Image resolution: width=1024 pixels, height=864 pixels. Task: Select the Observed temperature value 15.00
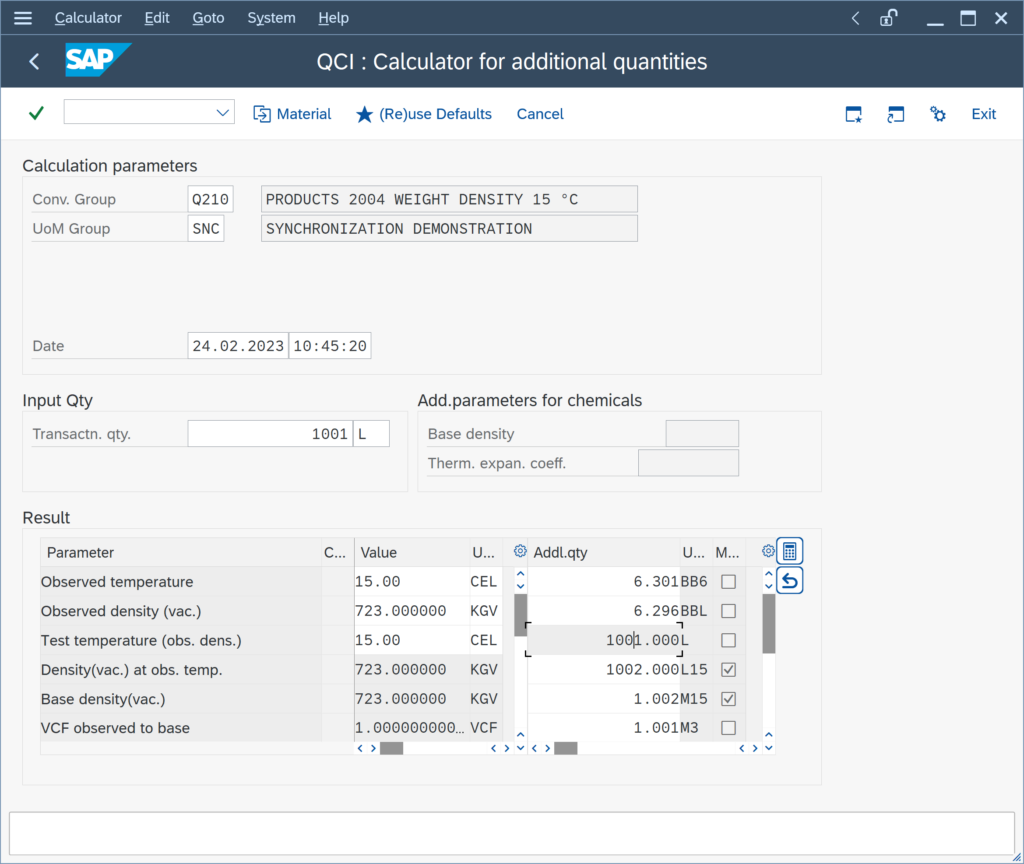pyautogui.click(x=411, y=581)
